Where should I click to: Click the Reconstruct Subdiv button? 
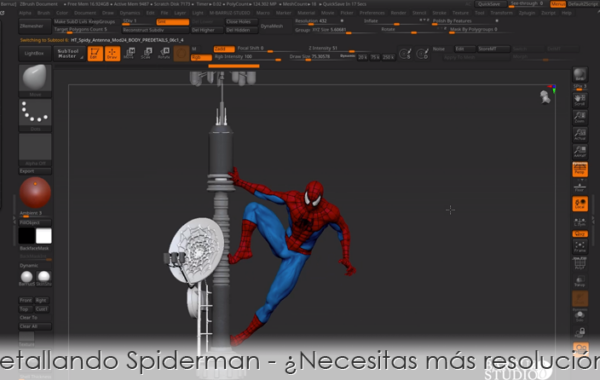coord(155,30)
